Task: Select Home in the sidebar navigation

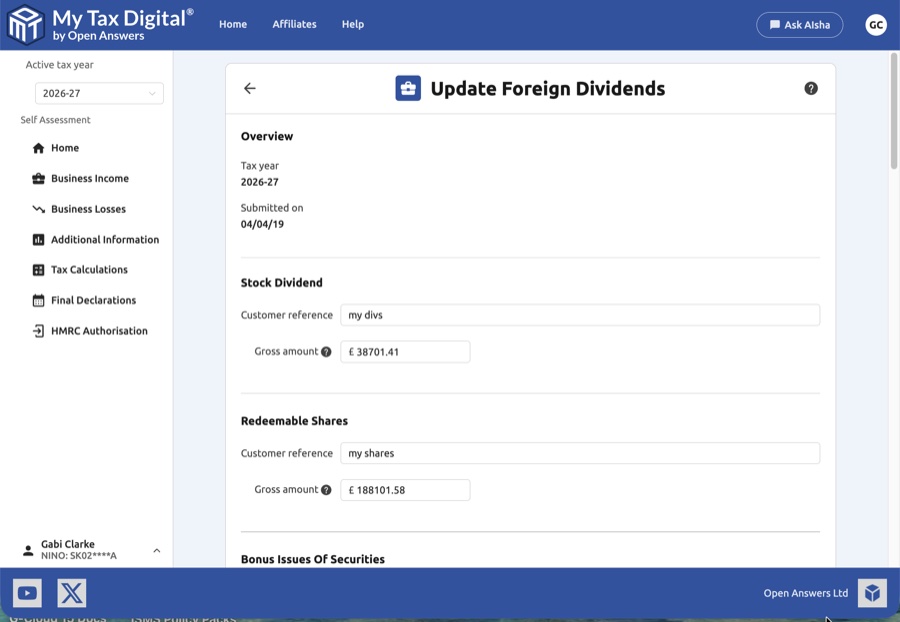Action: pos(65,148)
